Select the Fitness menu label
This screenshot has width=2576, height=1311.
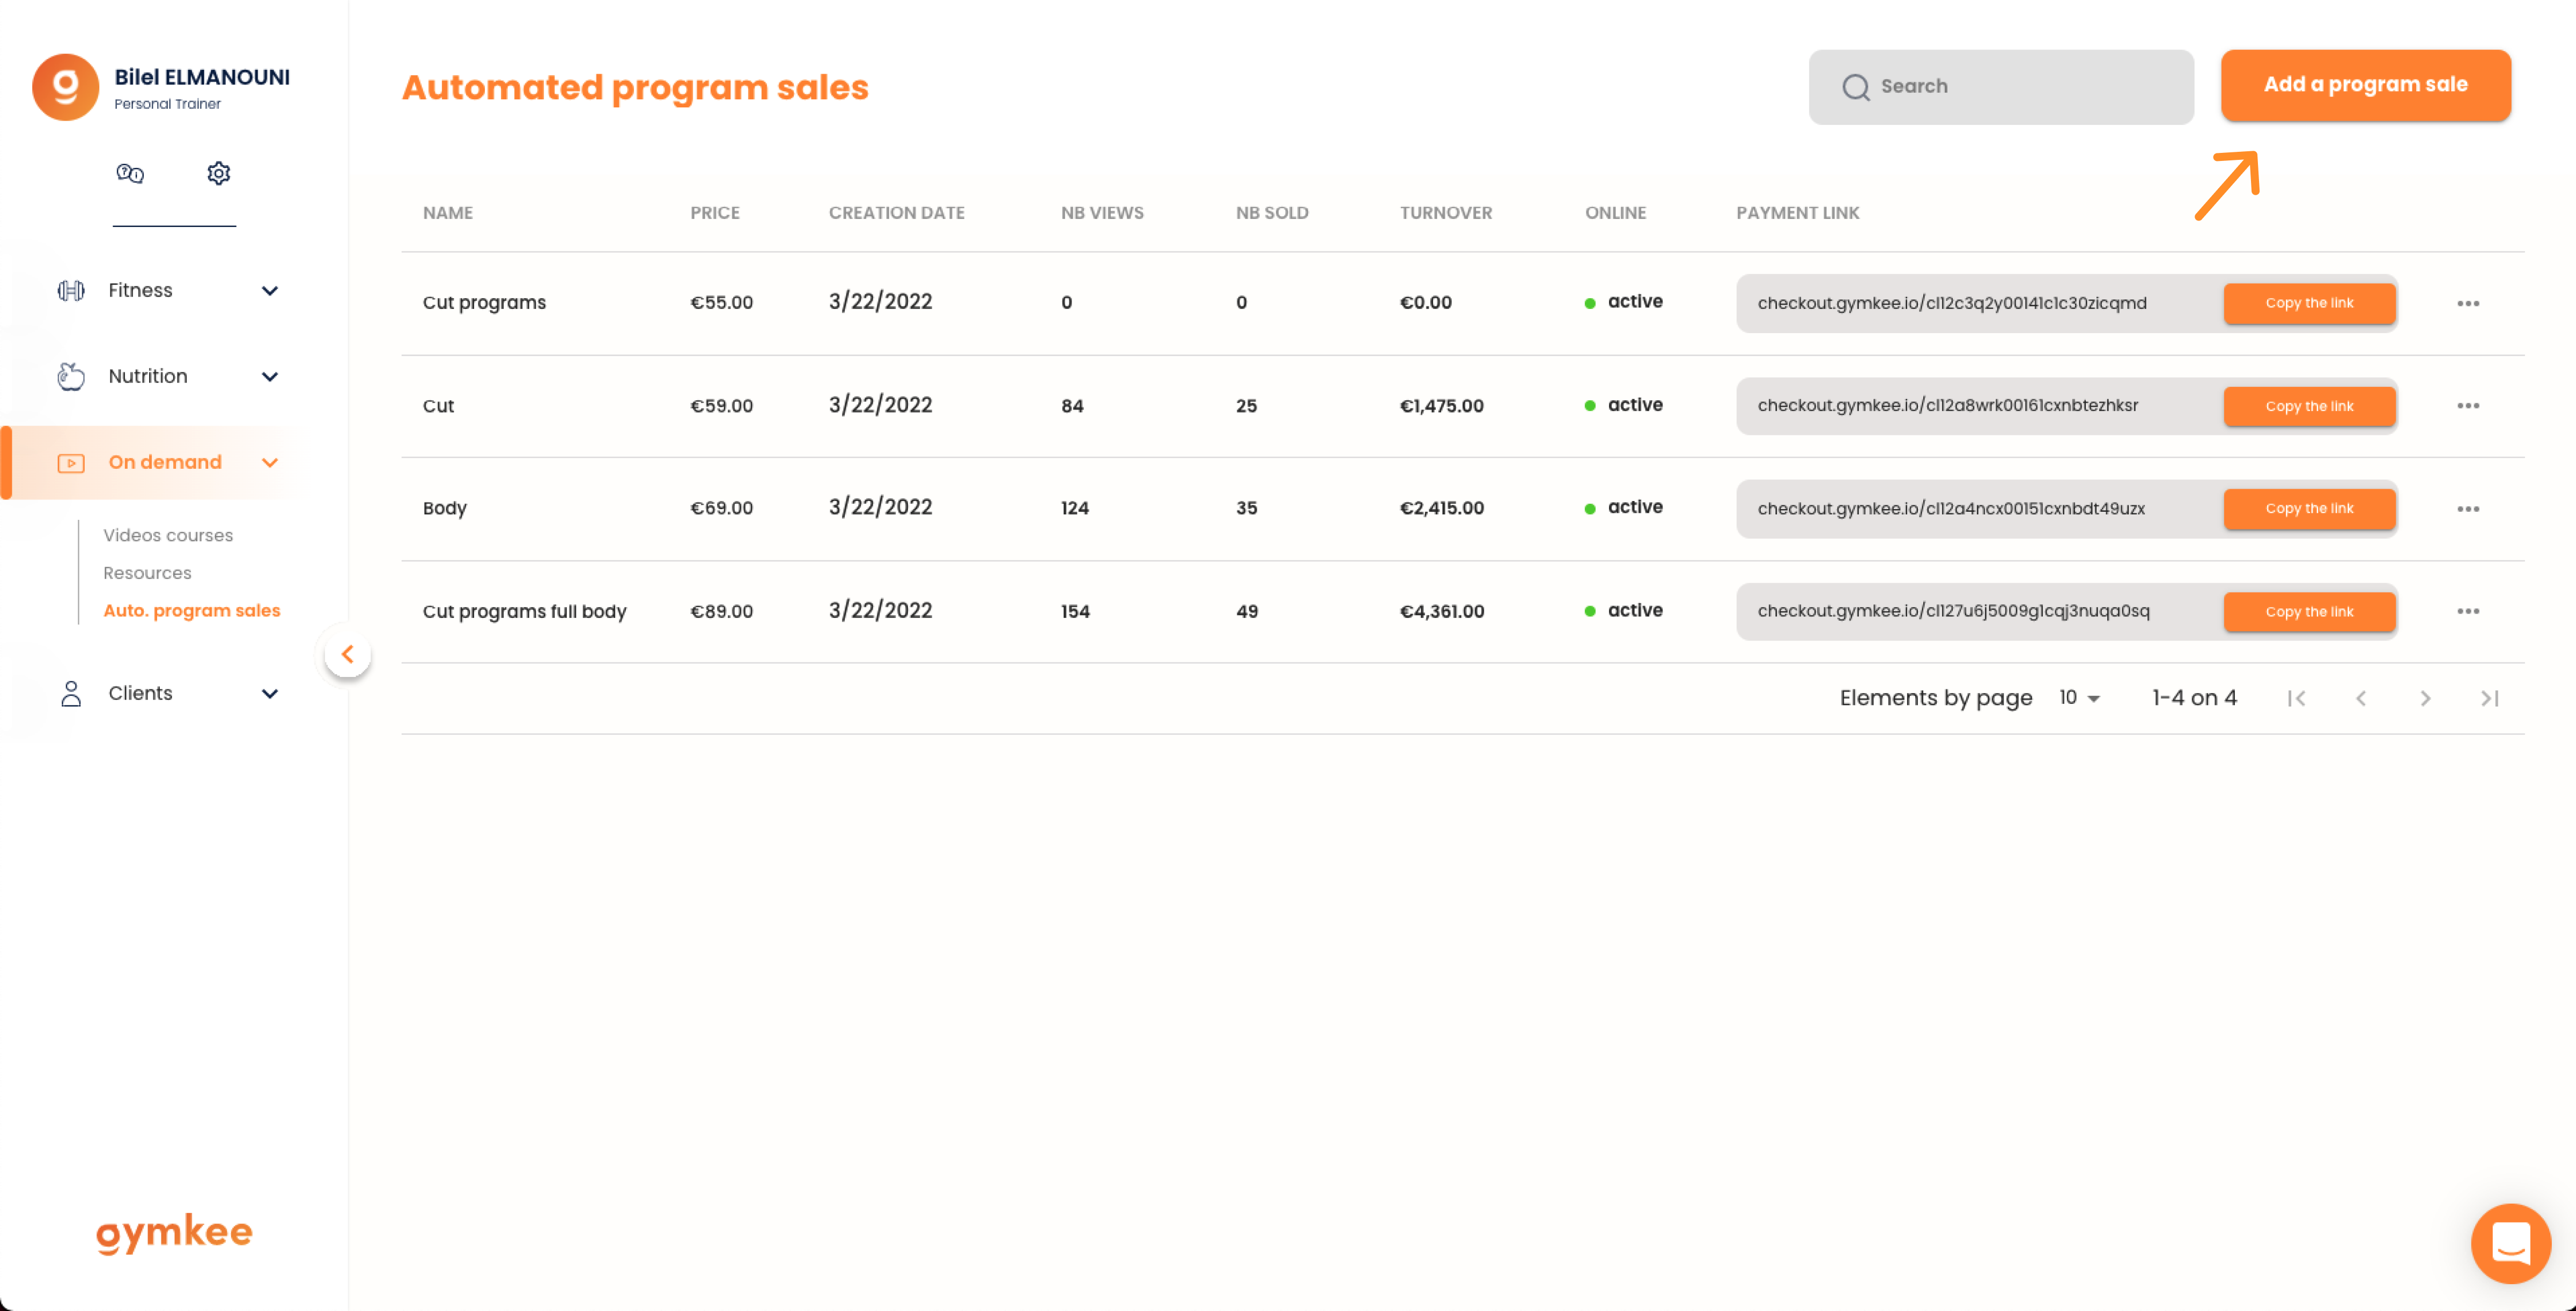140,290
